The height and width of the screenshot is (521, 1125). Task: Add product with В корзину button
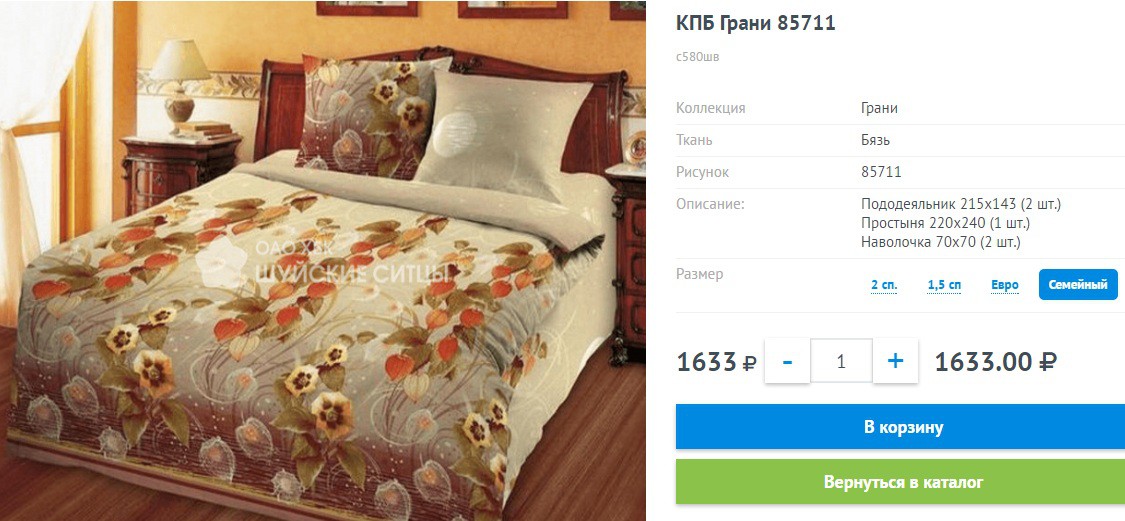900,427
